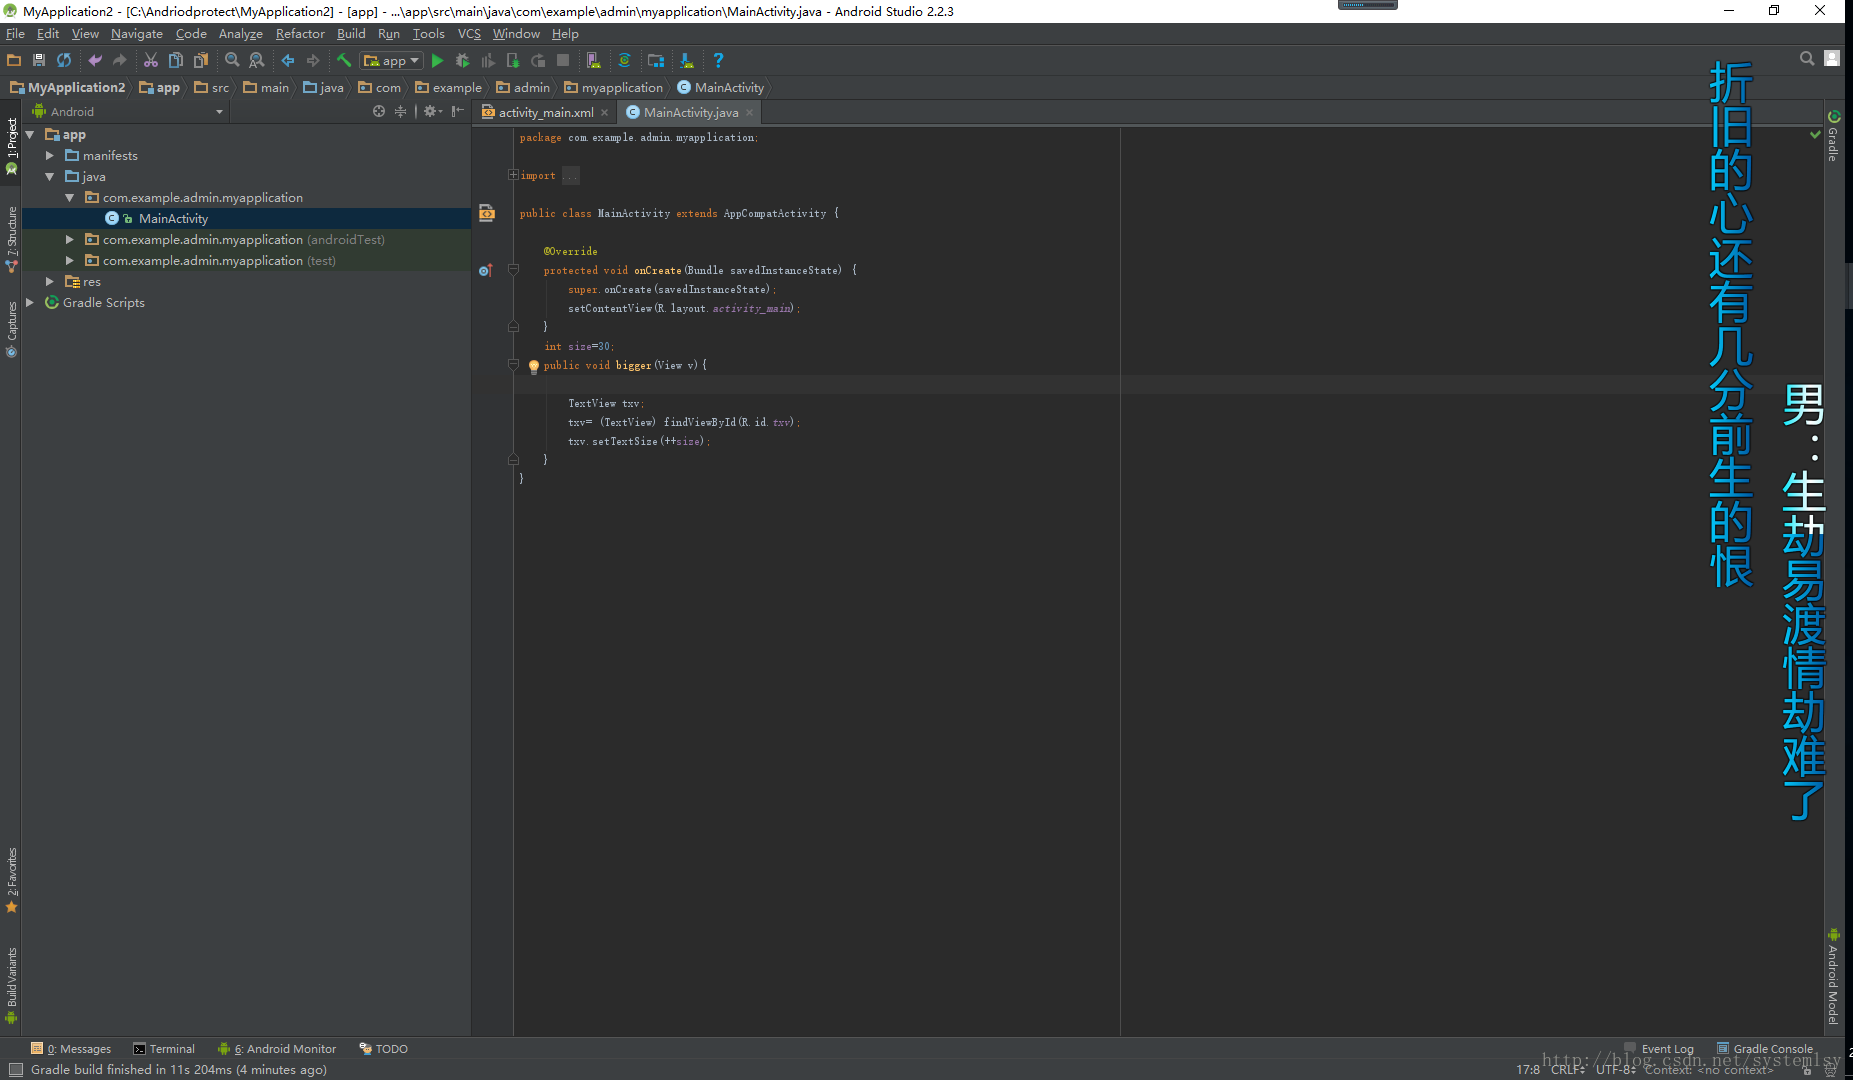The image size is (1853, 1080).
Task: Open the VCS menu
Action: [x=469, y=34]
